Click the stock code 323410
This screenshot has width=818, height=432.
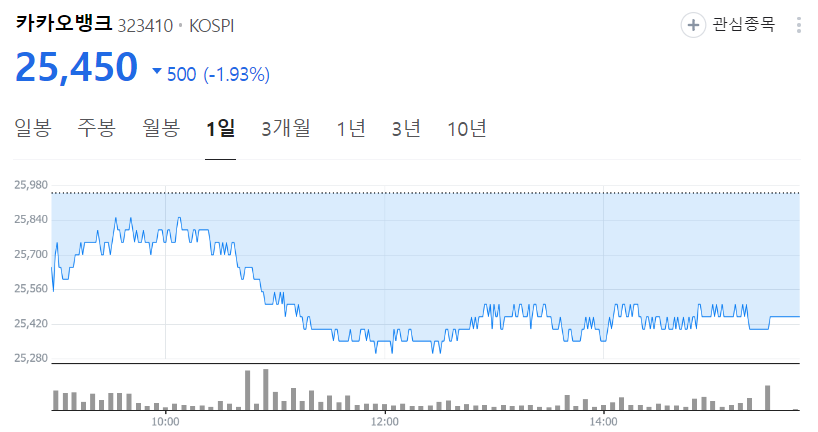click(x=145, y=26)
